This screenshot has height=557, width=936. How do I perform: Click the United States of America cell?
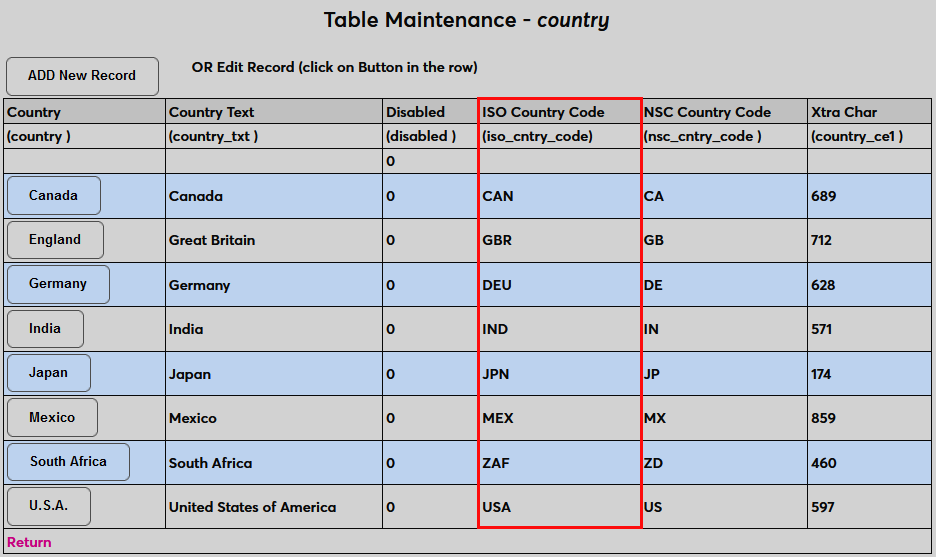click(x=252, y=507)
